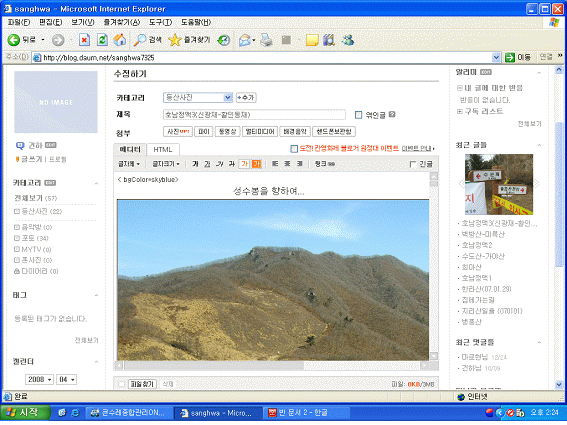Open the 도구(T) menu

(x=161, y=22)
